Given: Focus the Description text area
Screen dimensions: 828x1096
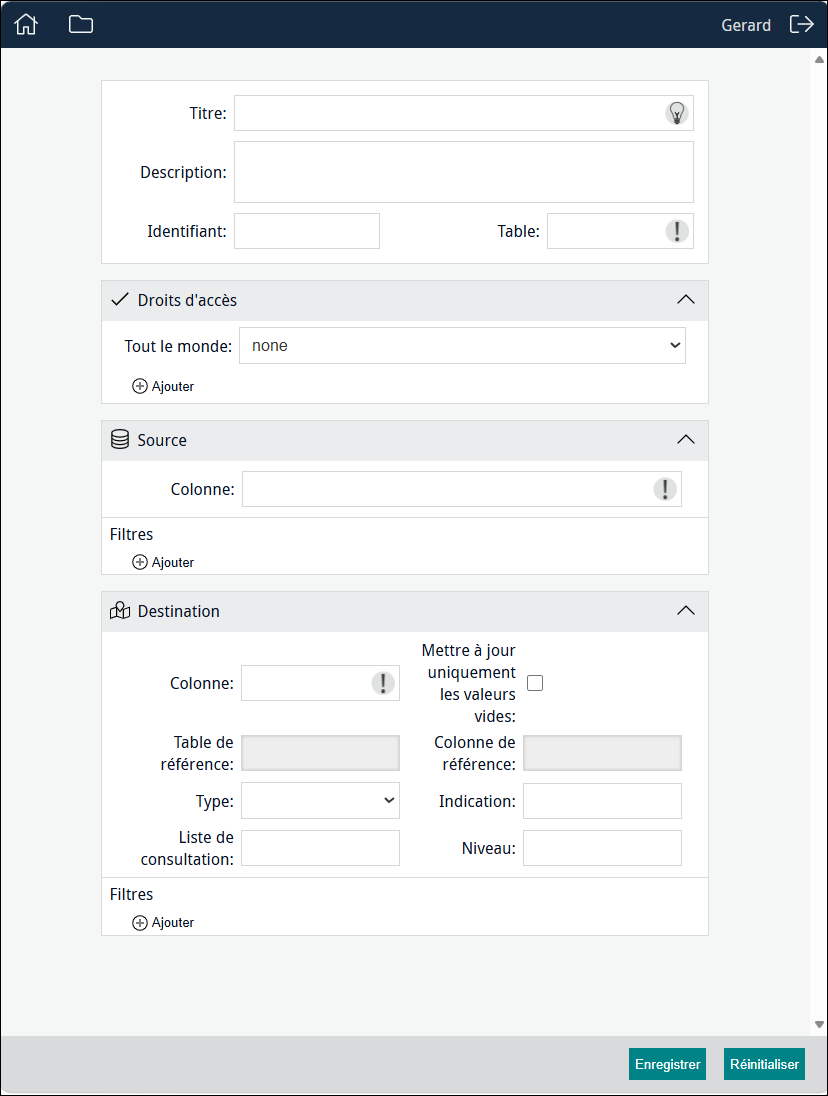Looking at the screenshot, I should click(464, 172).
